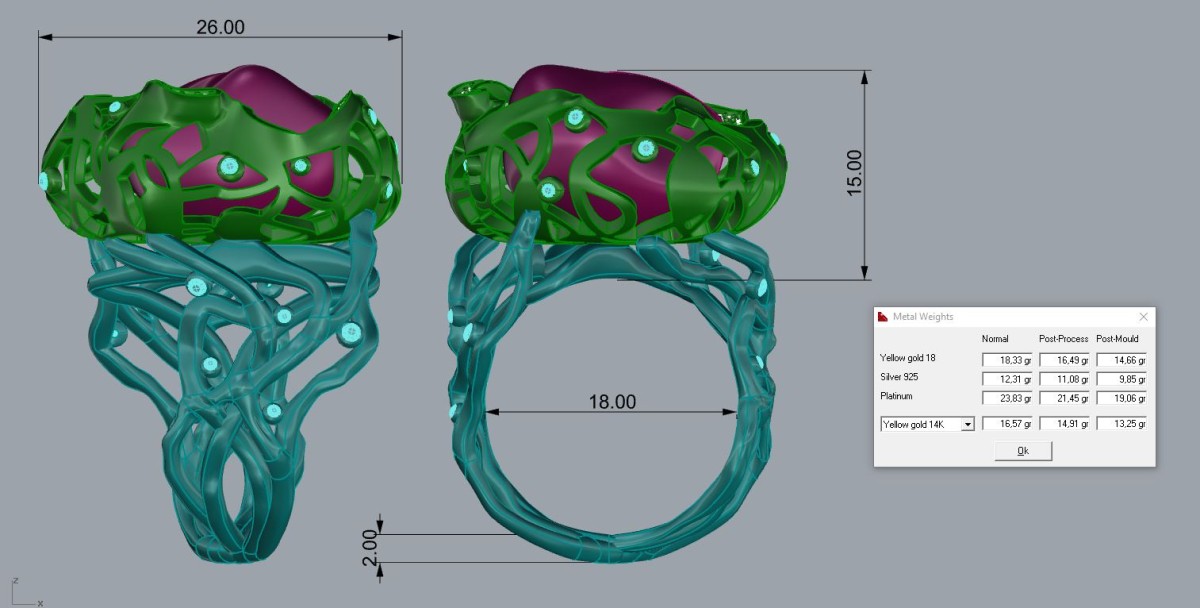Viewport: 1200px width, 608px height.
Task: Select the Silver 925 Post-Mould field 9,85 gr
Action: pos(1121,378)
